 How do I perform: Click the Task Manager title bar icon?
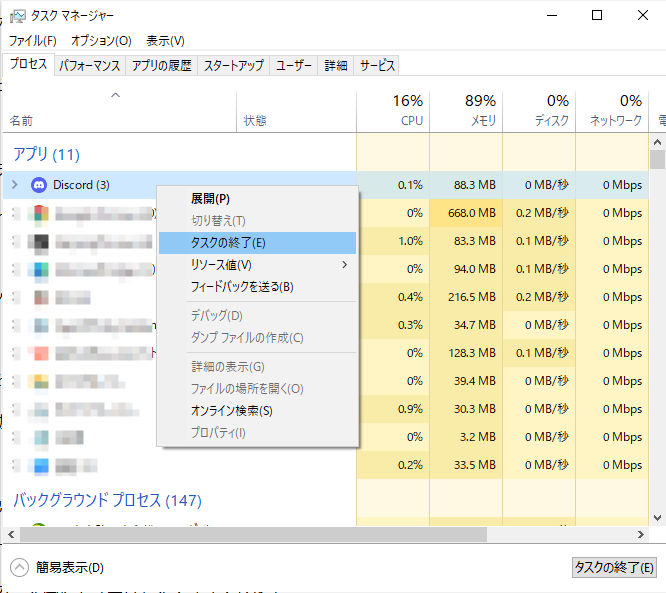pyautogui.click(x=17, y=16)
